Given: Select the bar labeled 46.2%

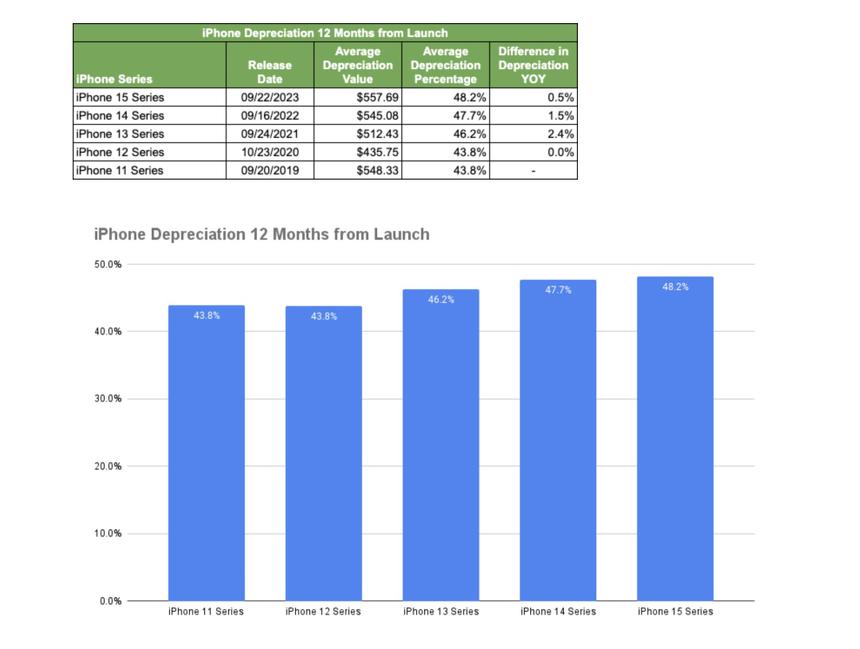Looking at the screenshot, I should click(x=441, y=445).
